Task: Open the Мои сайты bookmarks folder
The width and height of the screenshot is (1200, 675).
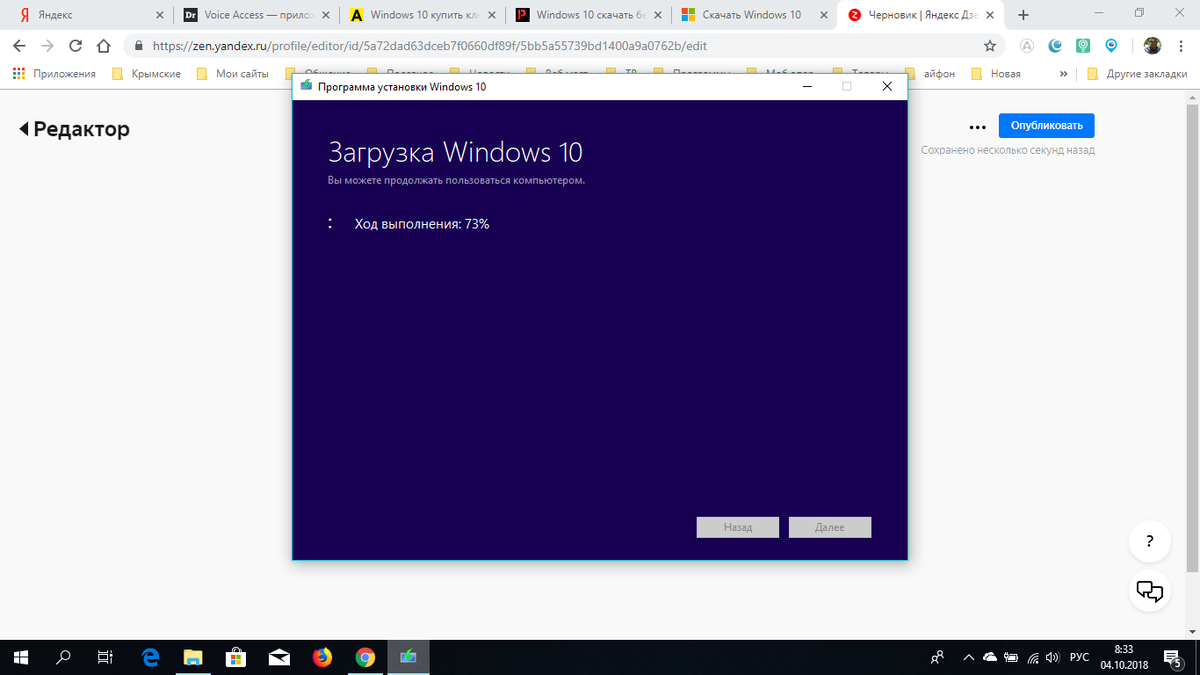Action: point(232,74)
